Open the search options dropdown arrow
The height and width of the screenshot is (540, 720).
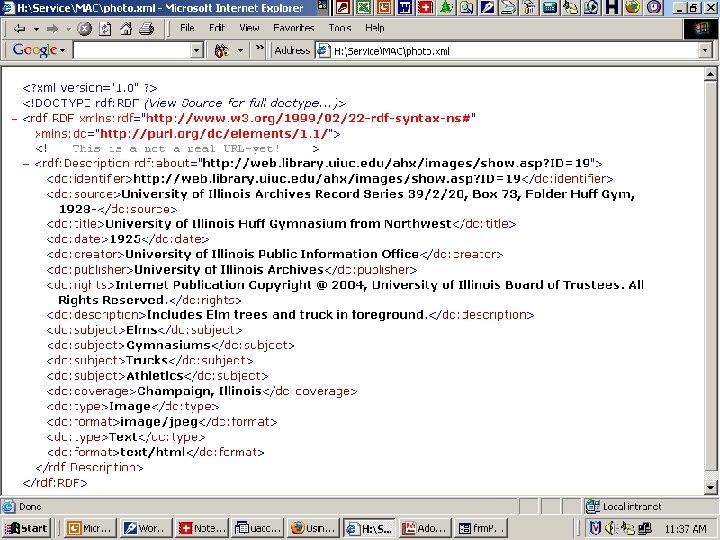[240, 50]
